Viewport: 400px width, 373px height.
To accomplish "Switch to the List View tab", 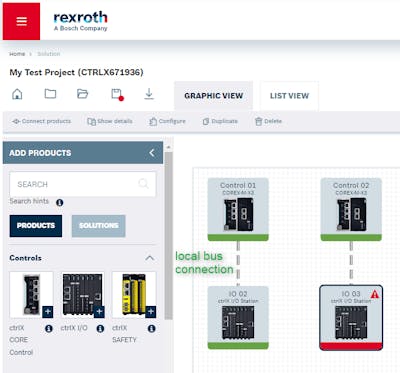I will [289, 96].
